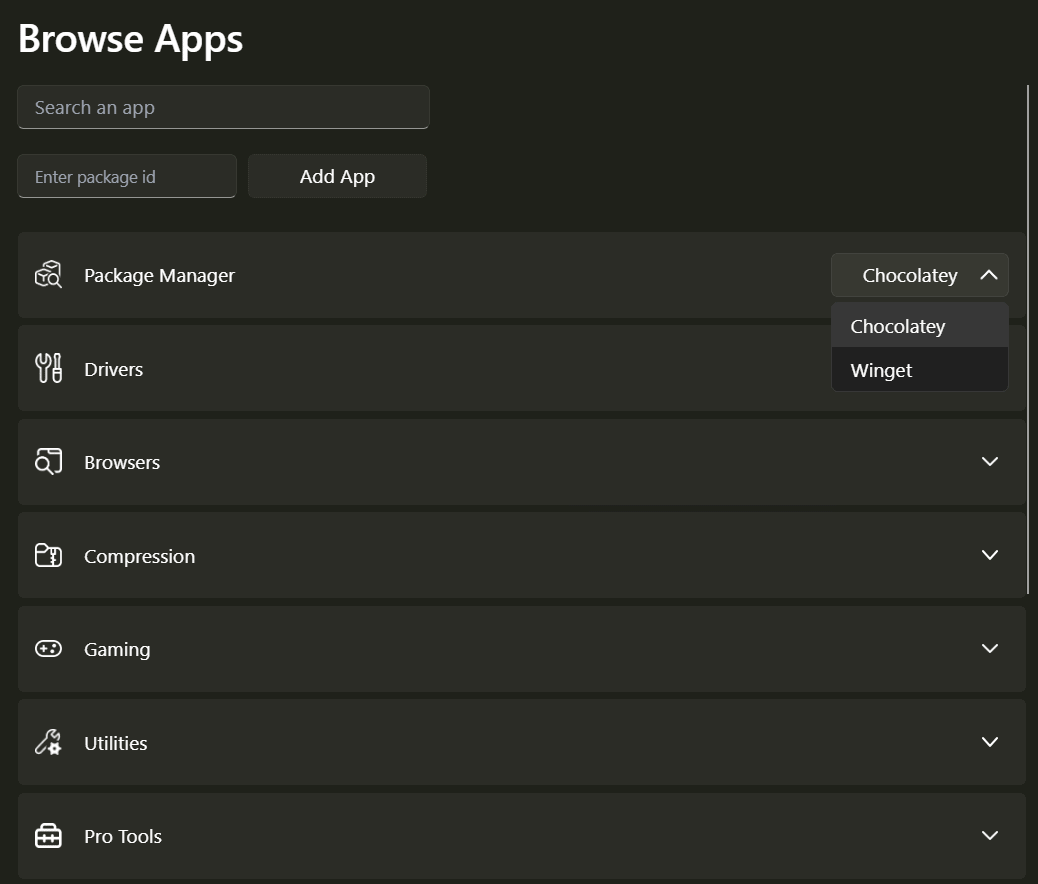Open the Drivers section label
This screenshot has height=884, width=1038.
(113, 369)
